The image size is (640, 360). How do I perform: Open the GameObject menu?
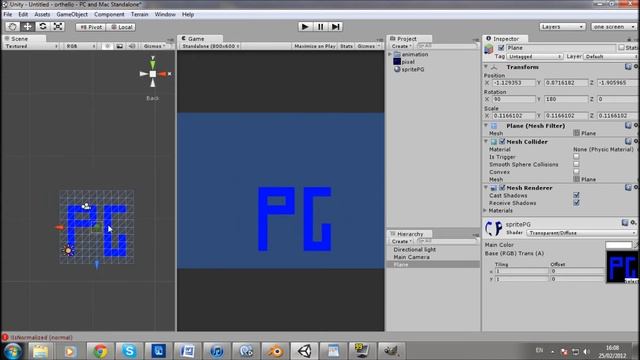(x=72, y=14)
